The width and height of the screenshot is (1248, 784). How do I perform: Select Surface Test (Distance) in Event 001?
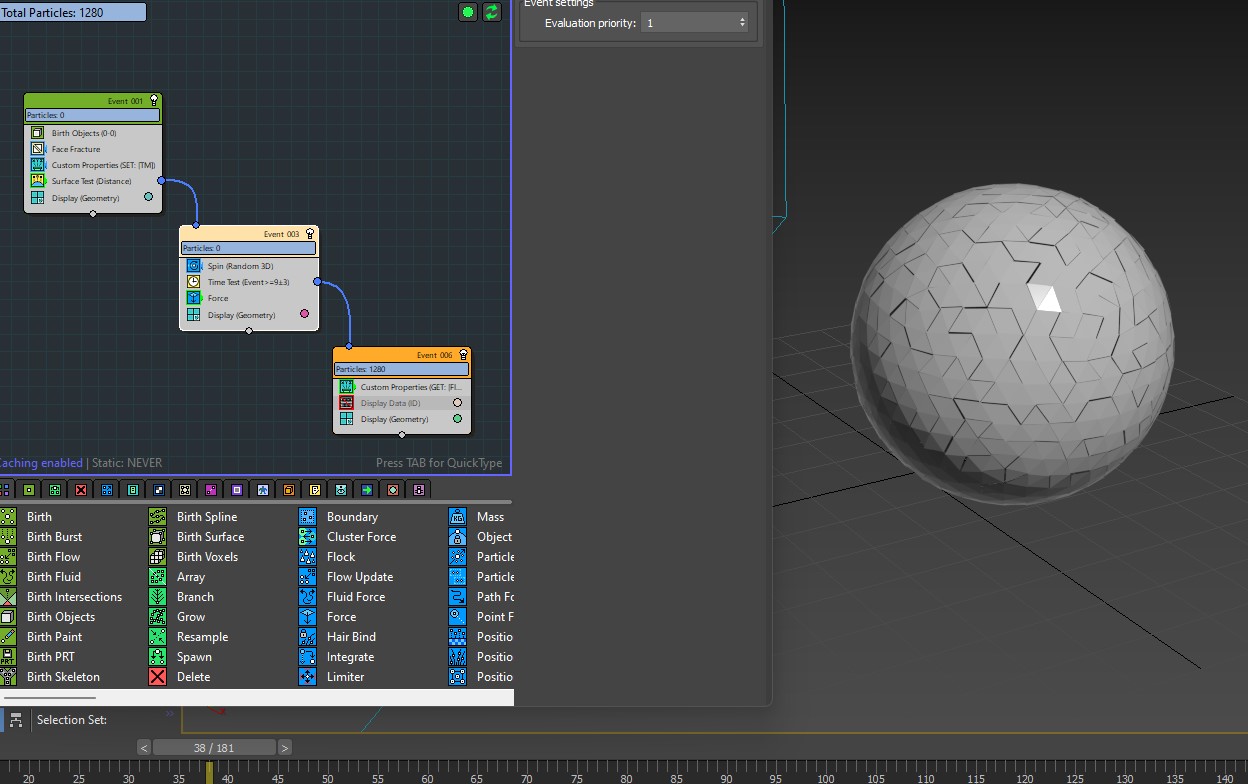click(x=92, y=181)
